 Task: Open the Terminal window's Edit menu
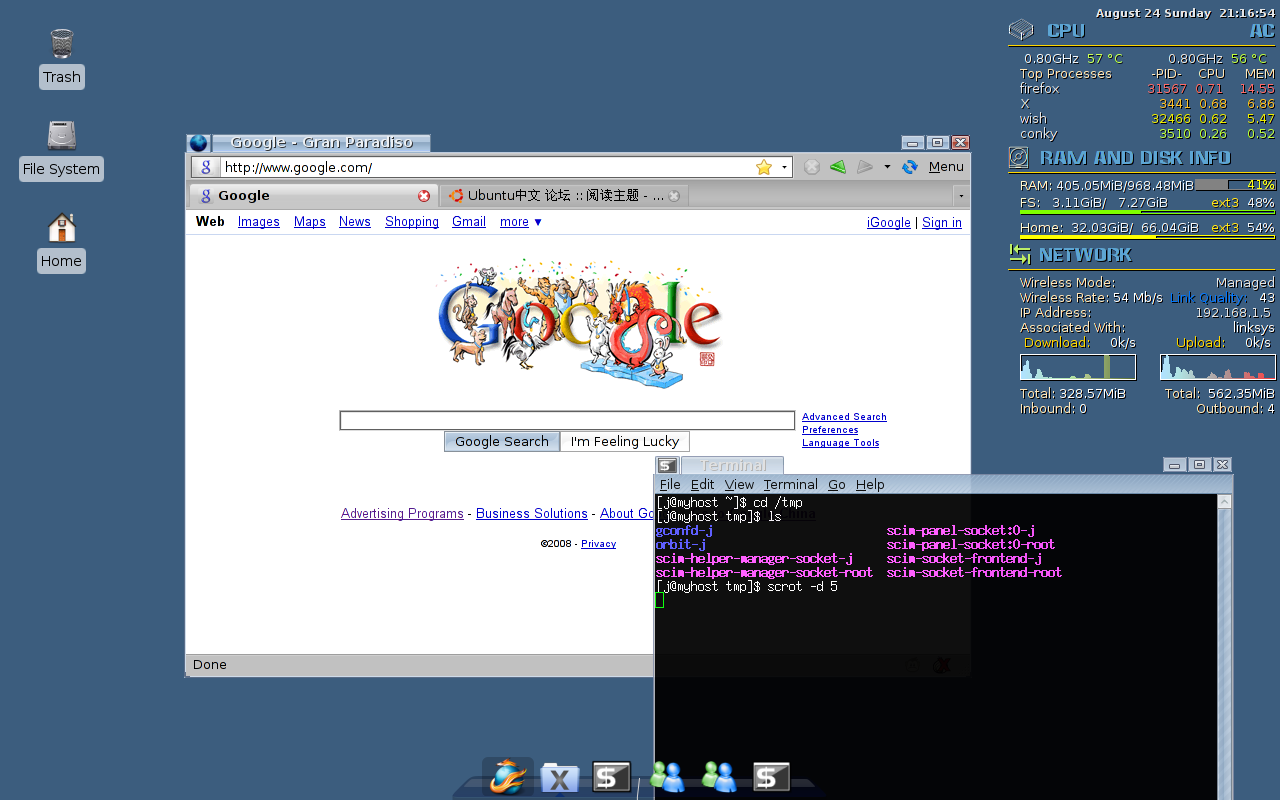[x=703, y=484]
